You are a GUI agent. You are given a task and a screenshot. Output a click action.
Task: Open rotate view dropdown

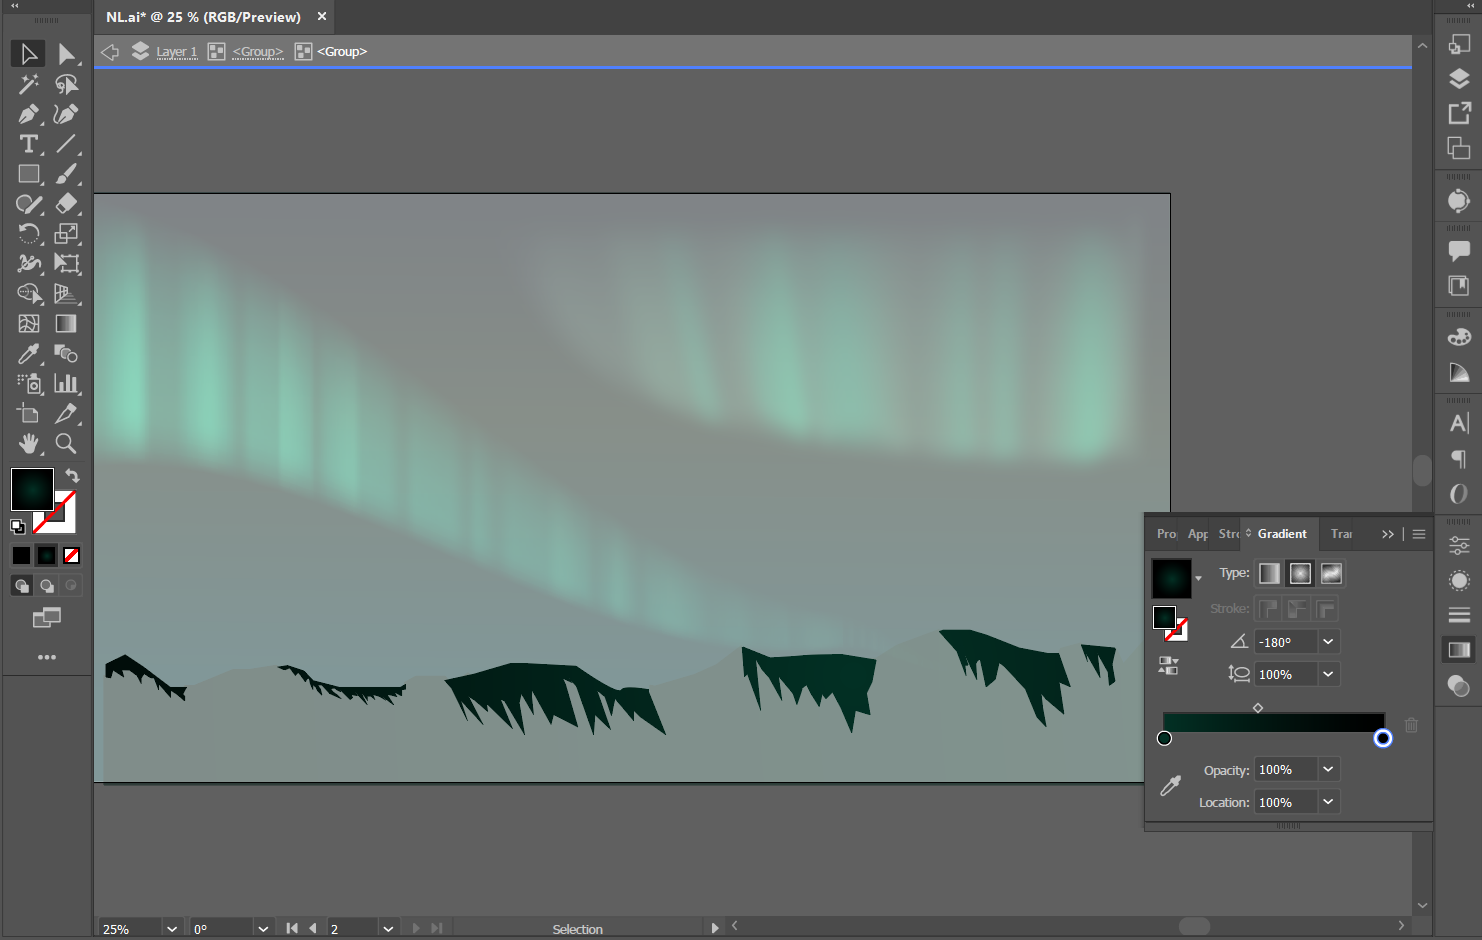[263, 929]
